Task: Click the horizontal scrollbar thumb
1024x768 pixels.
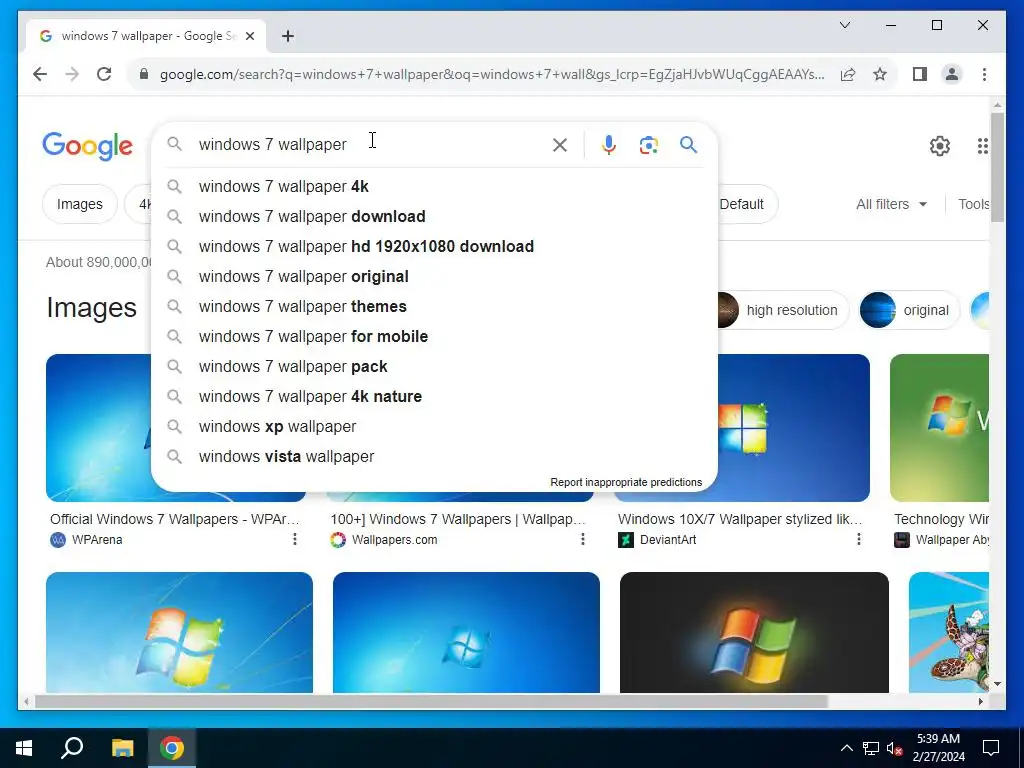Action: pos(431,702)
